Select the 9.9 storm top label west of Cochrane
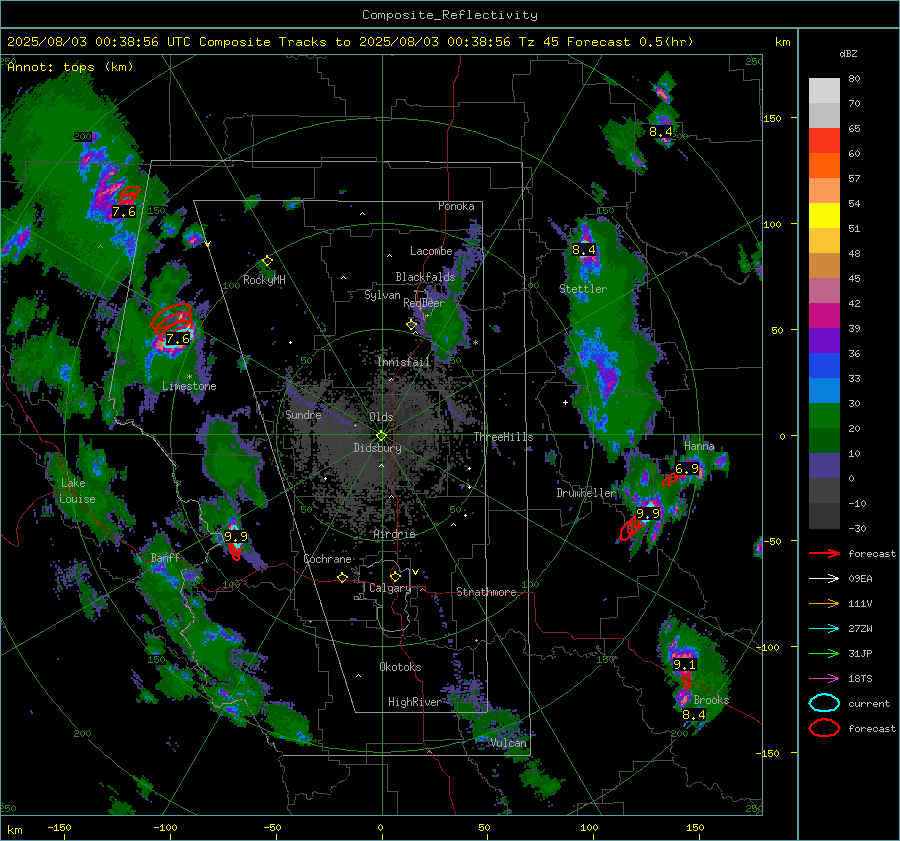Image resolution: width=900 pixels, height=841 pixels. pyautogui.click(x=235, y=536)
